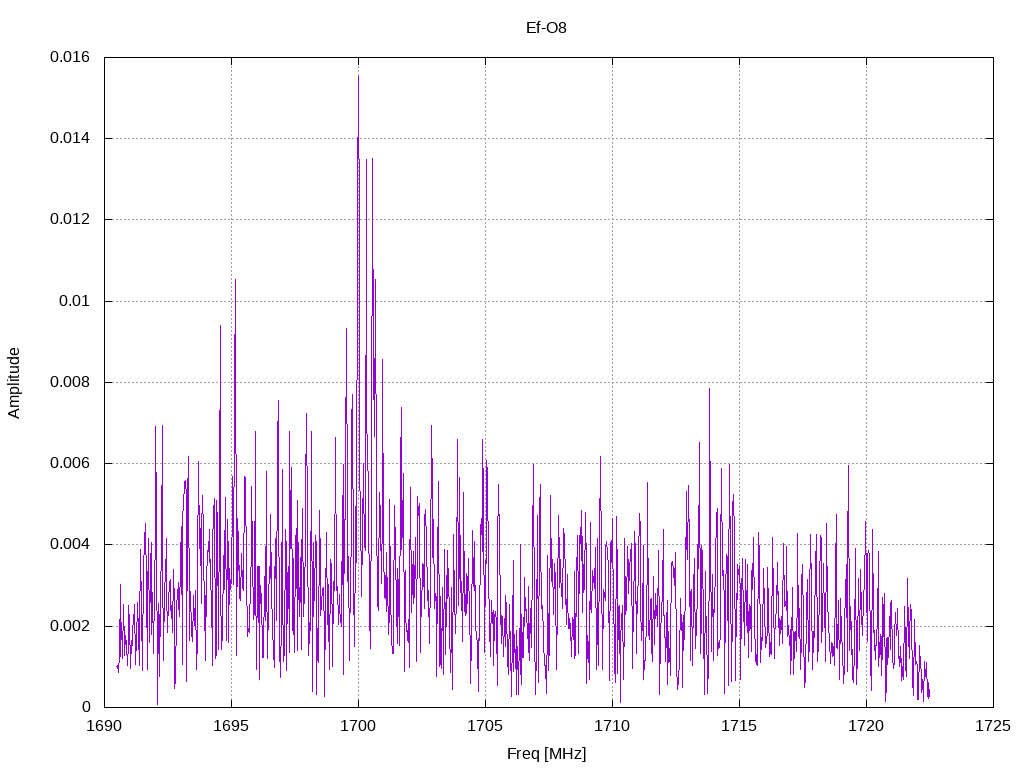The width and height of the screenshot is (1024, 768).
Task: Click the y-axis tick value 0.01
Action: [74, 301]
